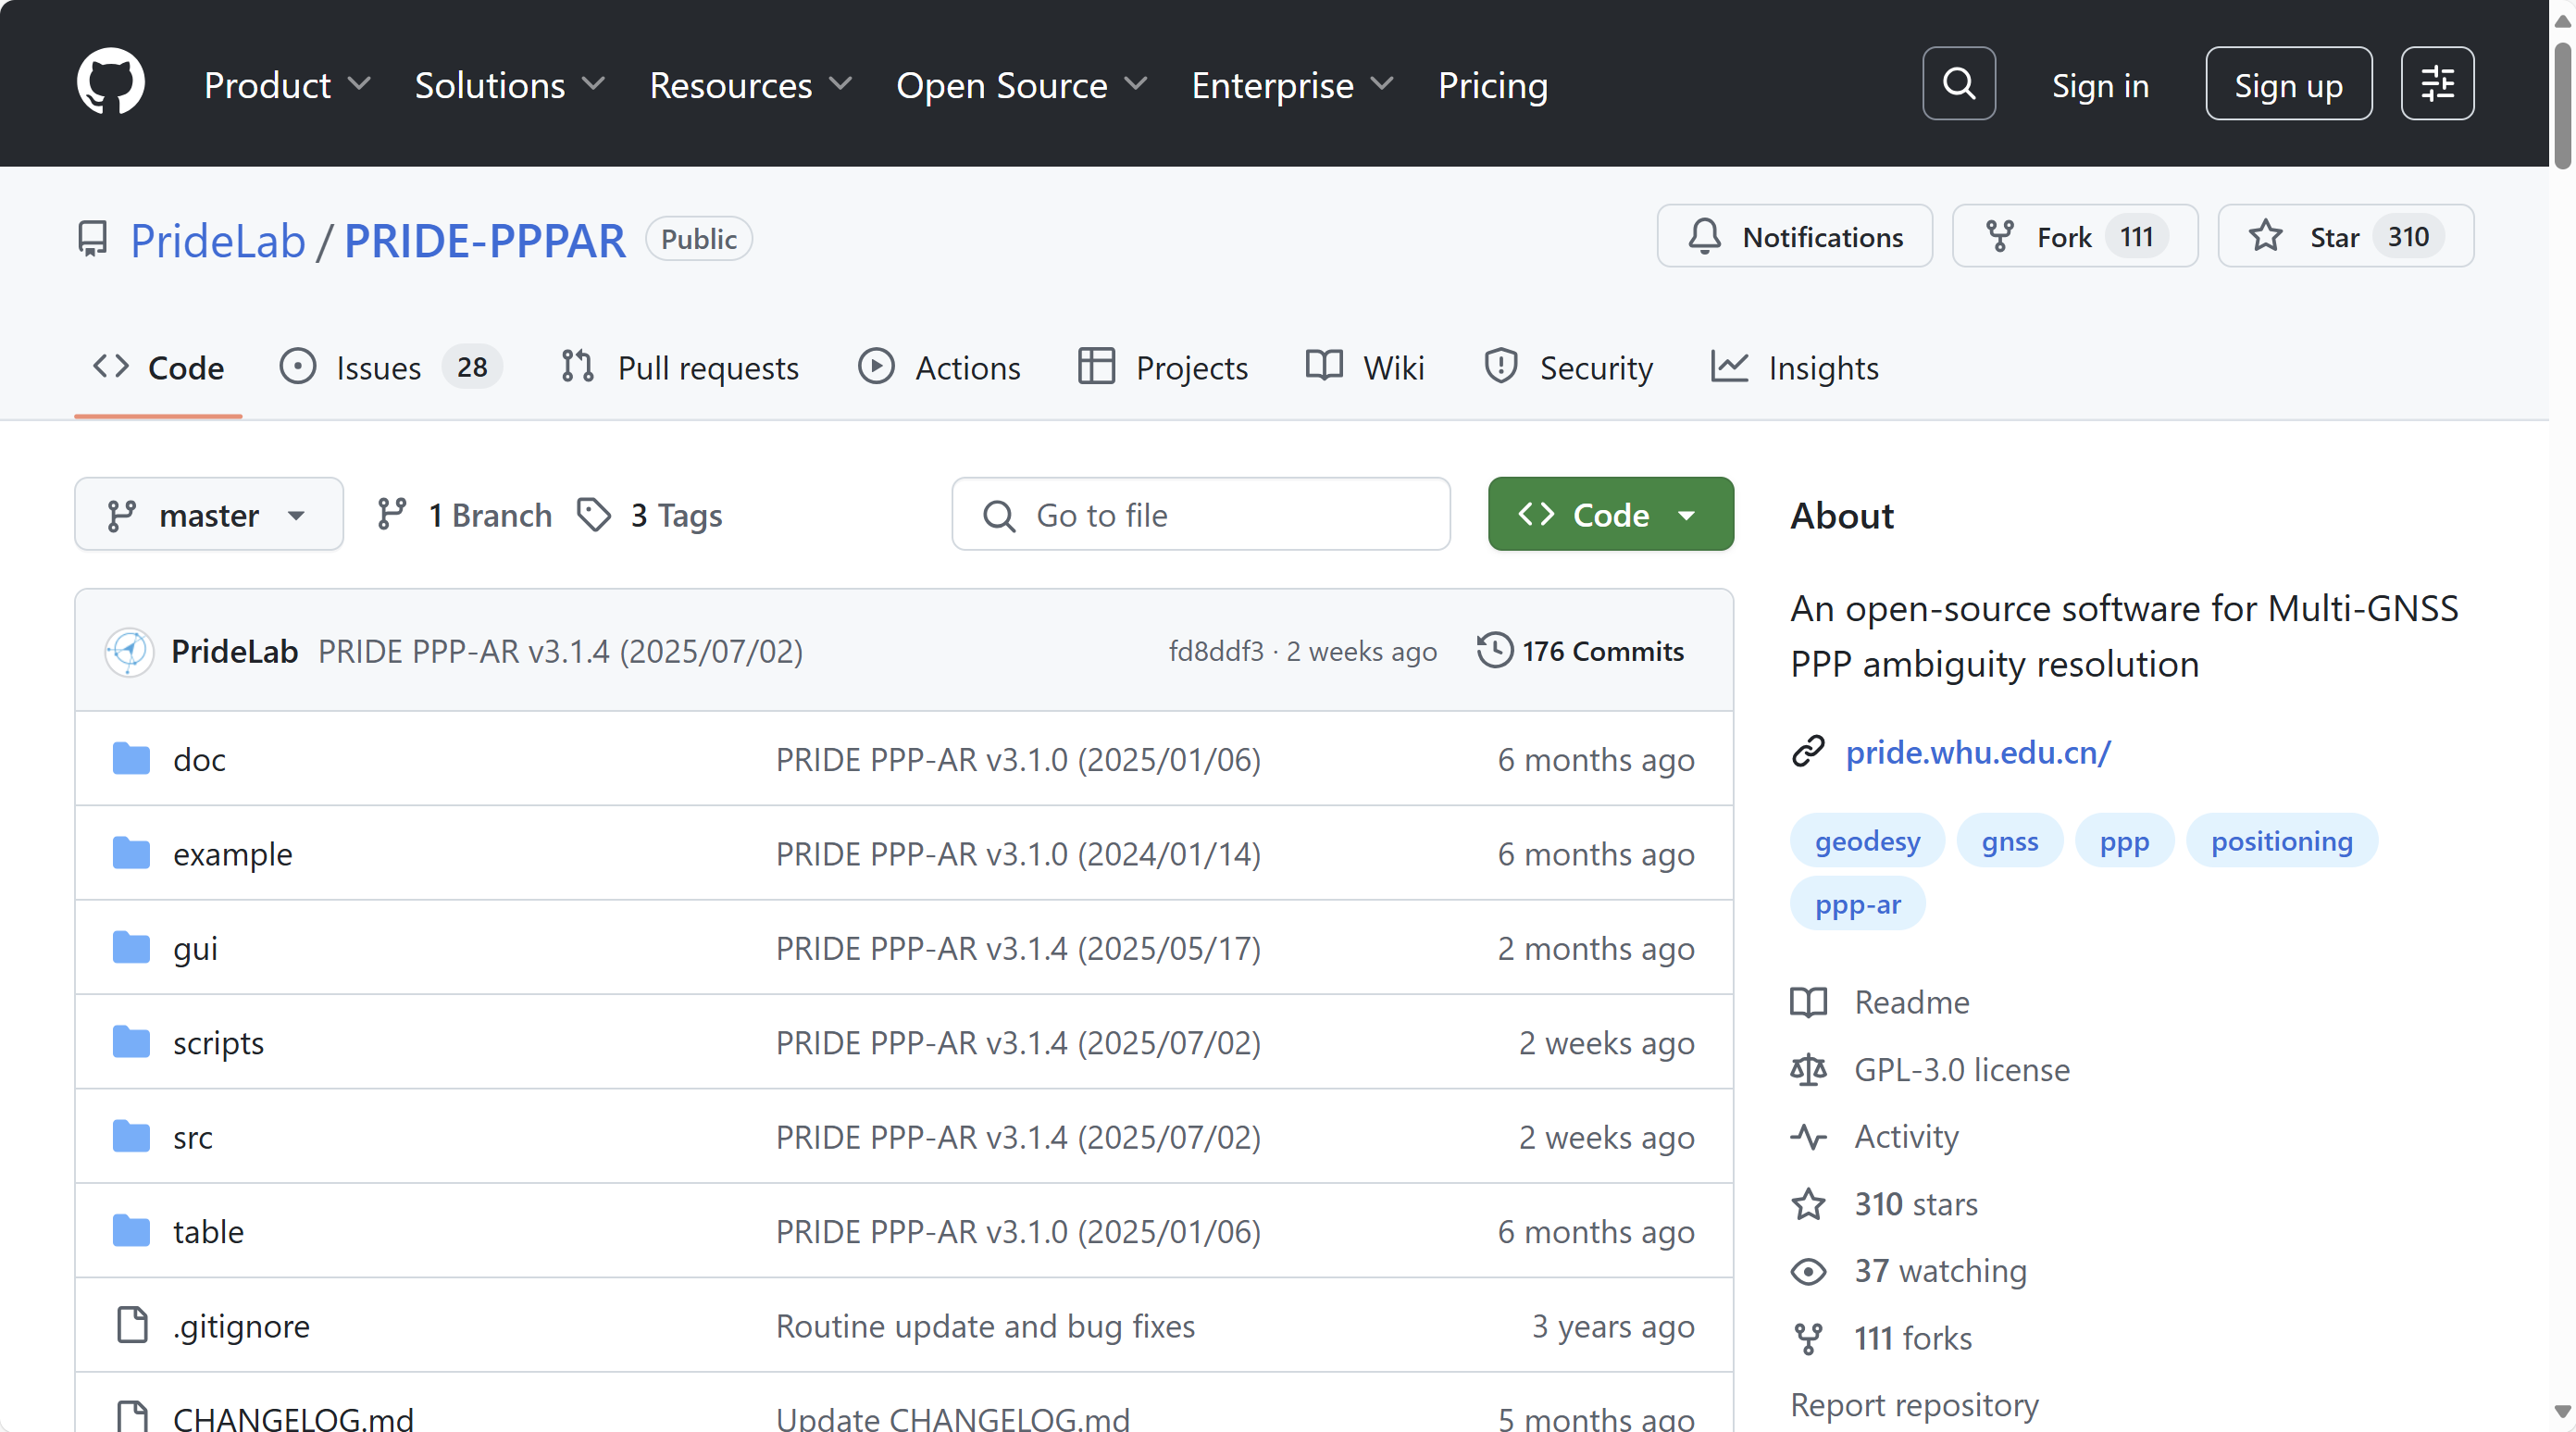This screenshot has width=2576, height=1432.
Task: Click the star icon in Star button
Action: pos(2266,237)
